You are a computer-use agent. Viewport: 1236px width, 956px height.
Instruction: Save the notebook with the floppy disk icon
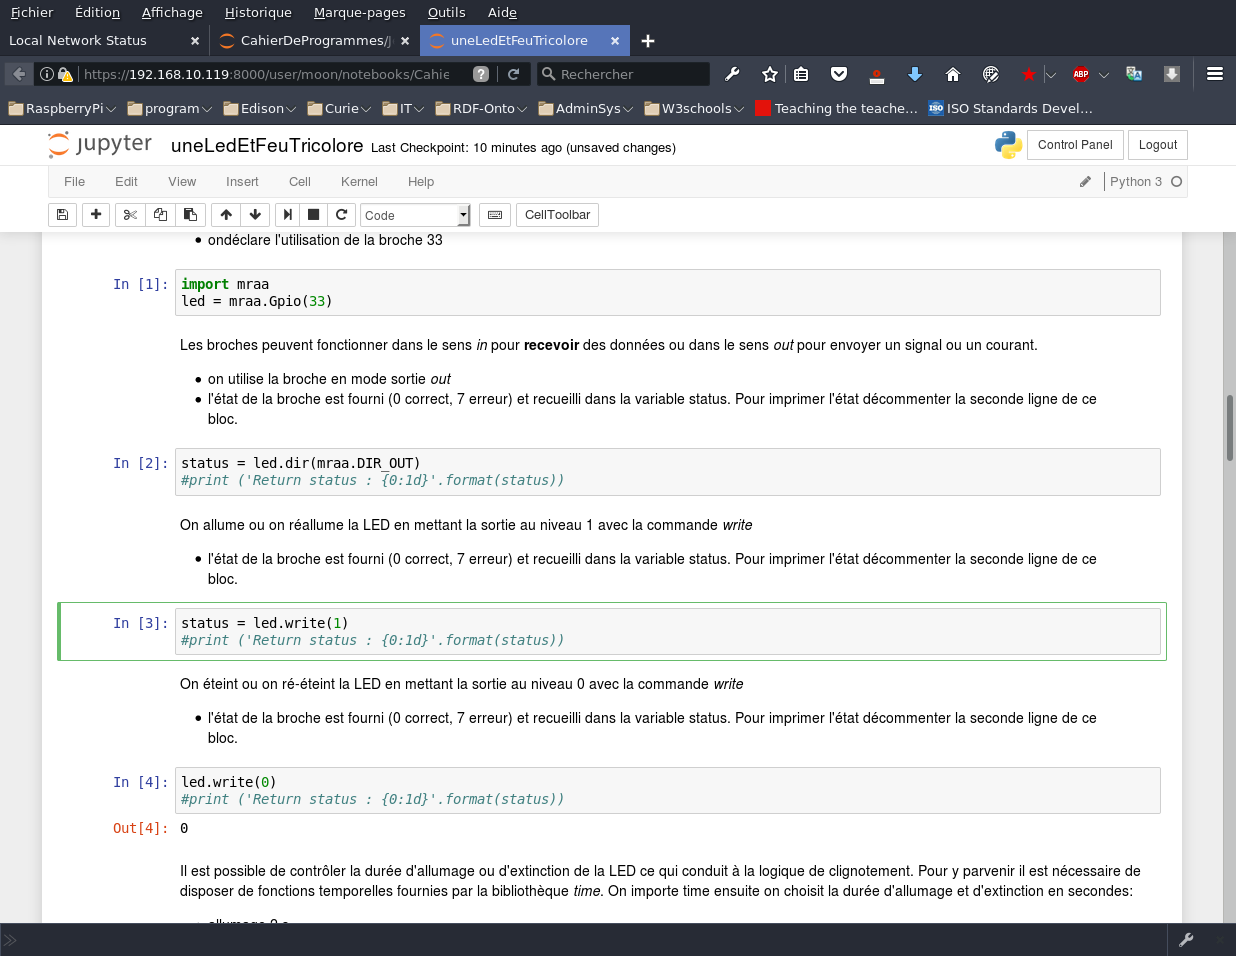tap(62, 215)
